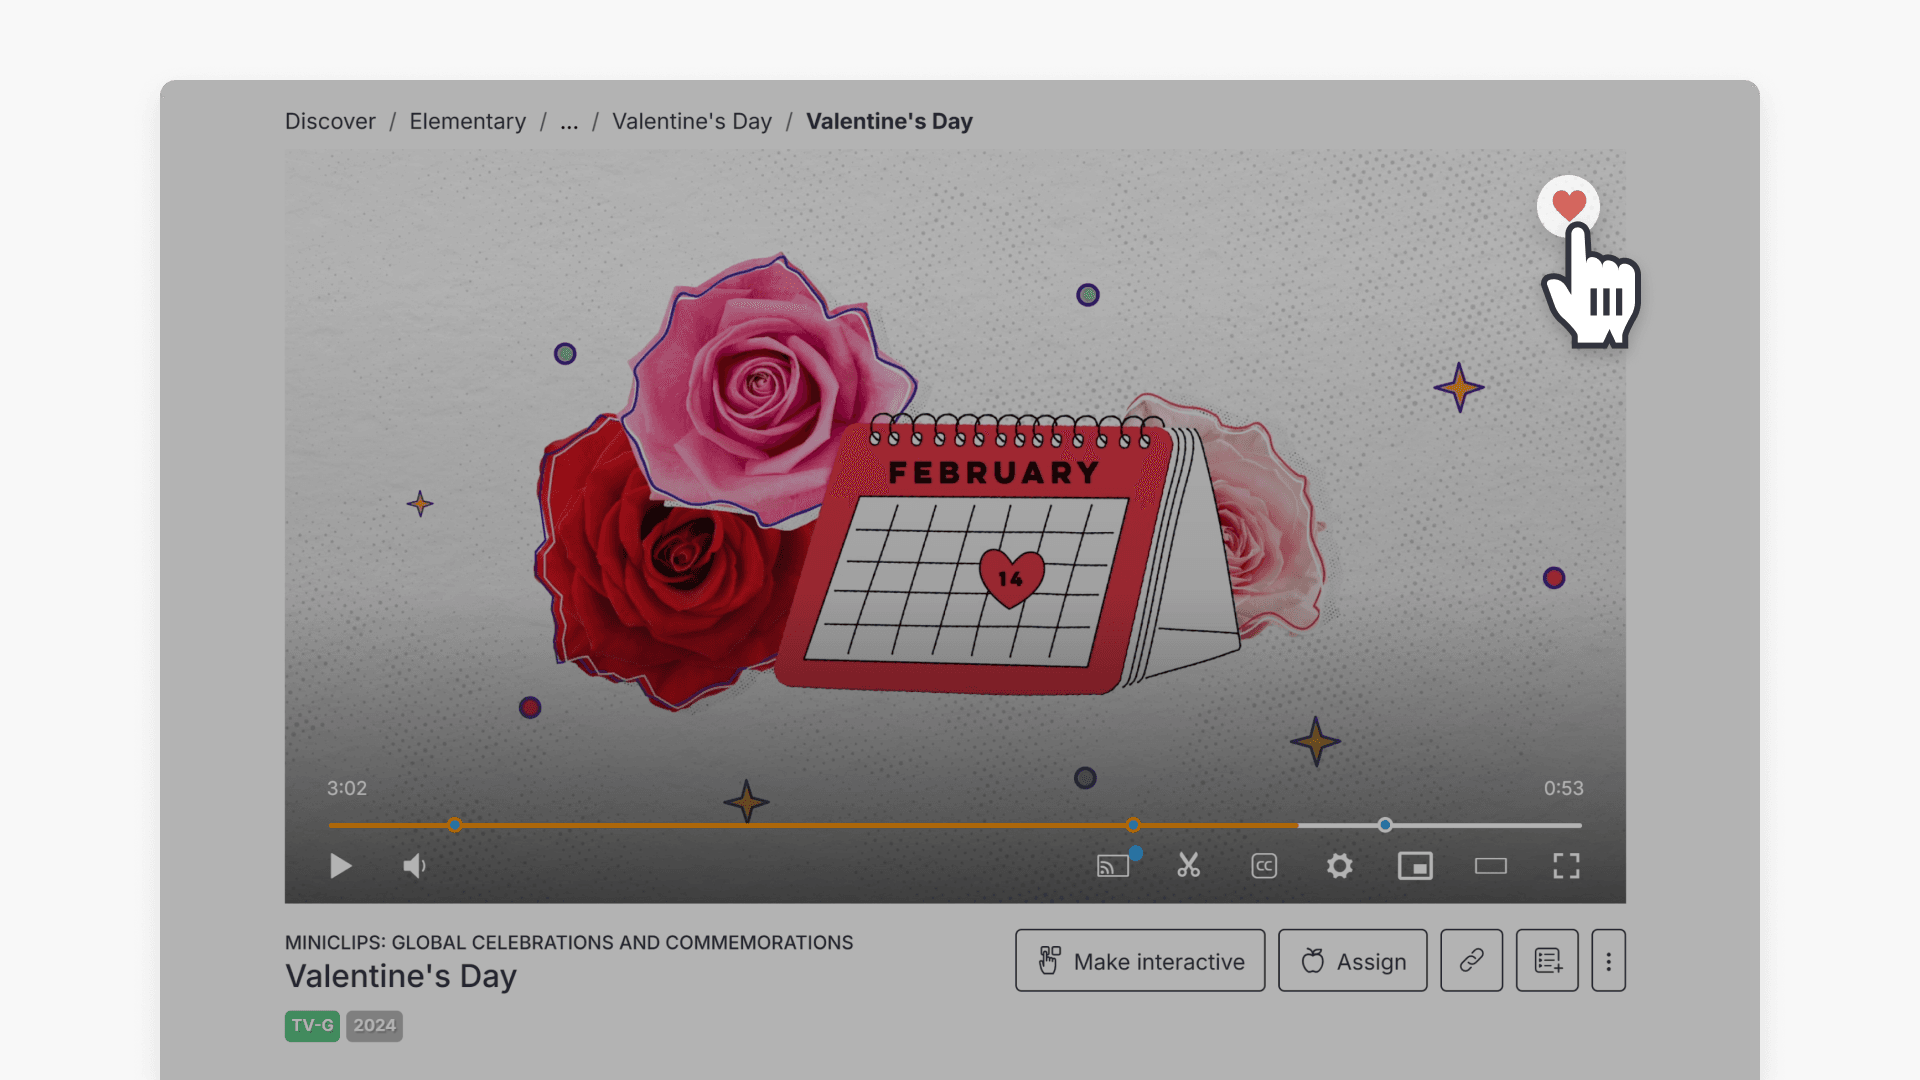Enable picture-in-picture mode
This screenshot has height=1080, width=1920.
pyautogui.click(x=1415, y=866)
